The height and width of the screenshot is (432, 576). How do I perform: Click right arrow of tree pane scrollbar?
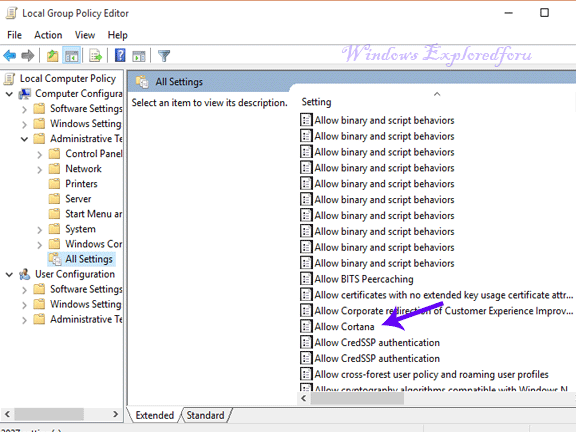pos(115,414)
